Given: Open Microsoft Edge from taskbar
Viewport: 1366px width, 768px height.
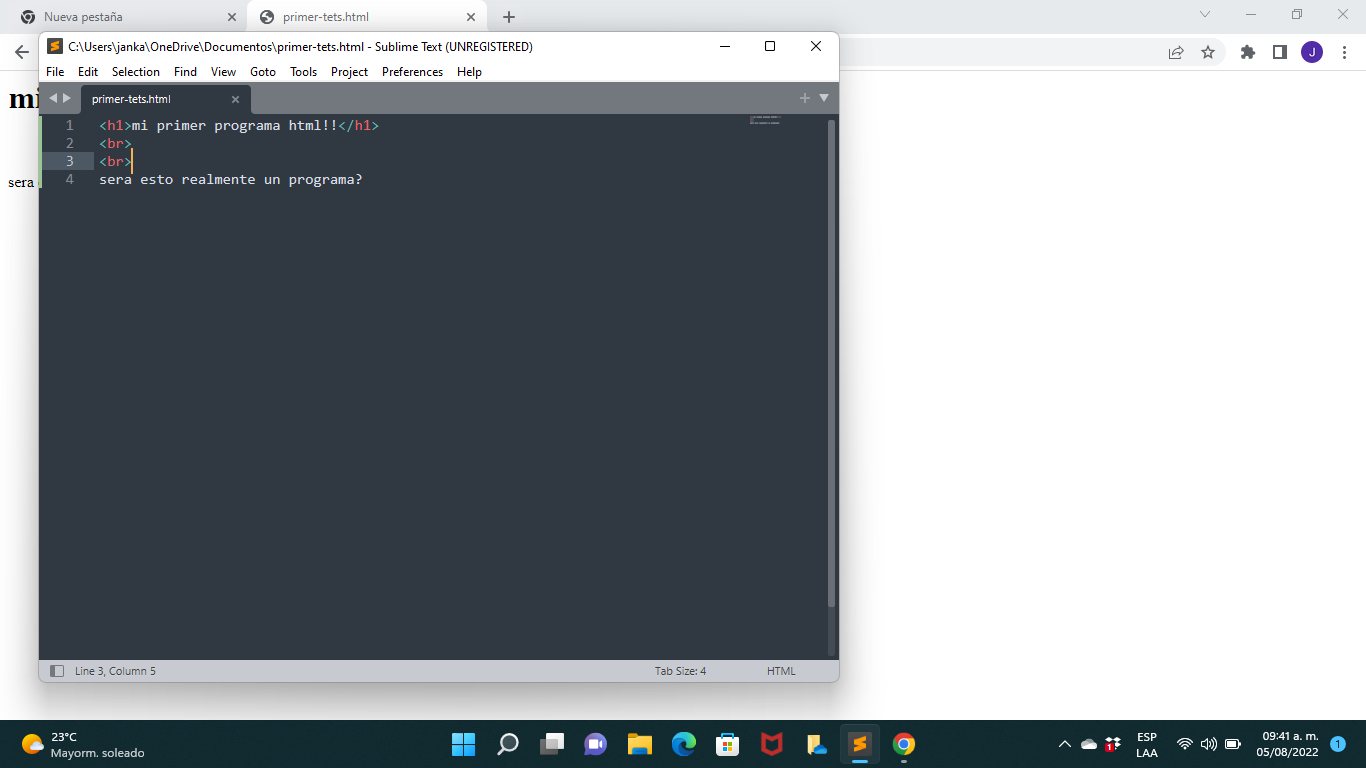Looking at the screenshot, I should tap(684, 744).
